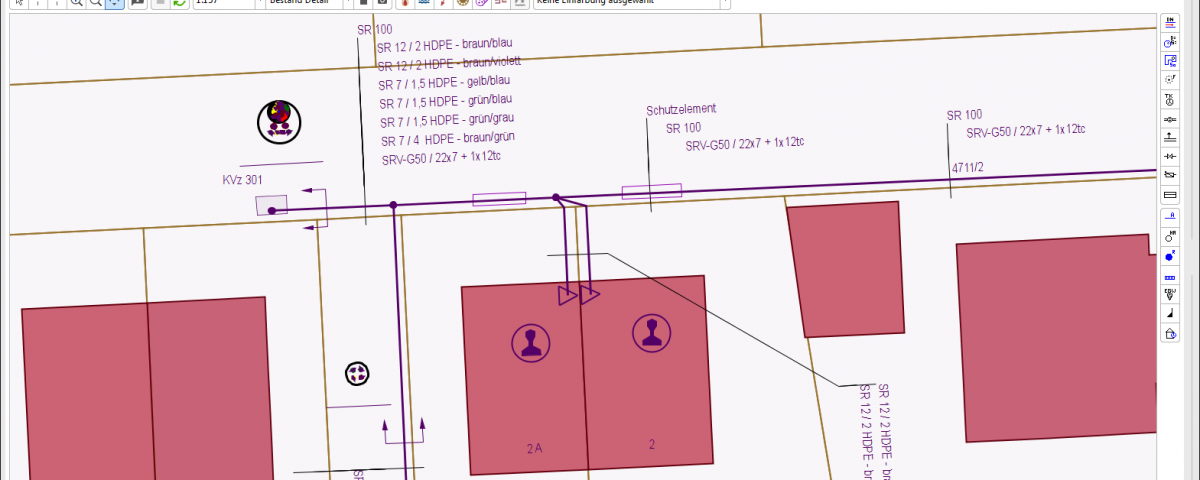Select the house icon in right toolbar
The height and width of the screenshot is (480, 1200).
[x=1170, y=334]
